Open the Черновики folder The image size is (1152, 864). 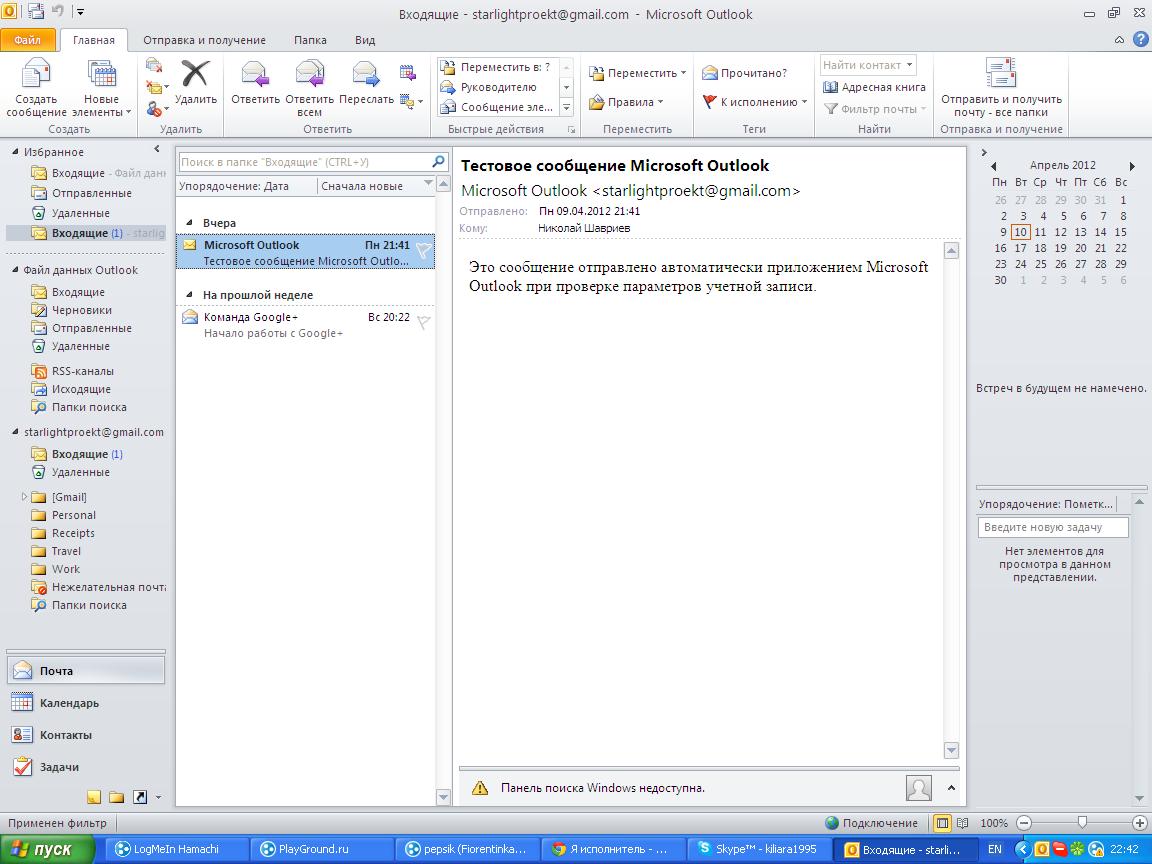(81, 310)
